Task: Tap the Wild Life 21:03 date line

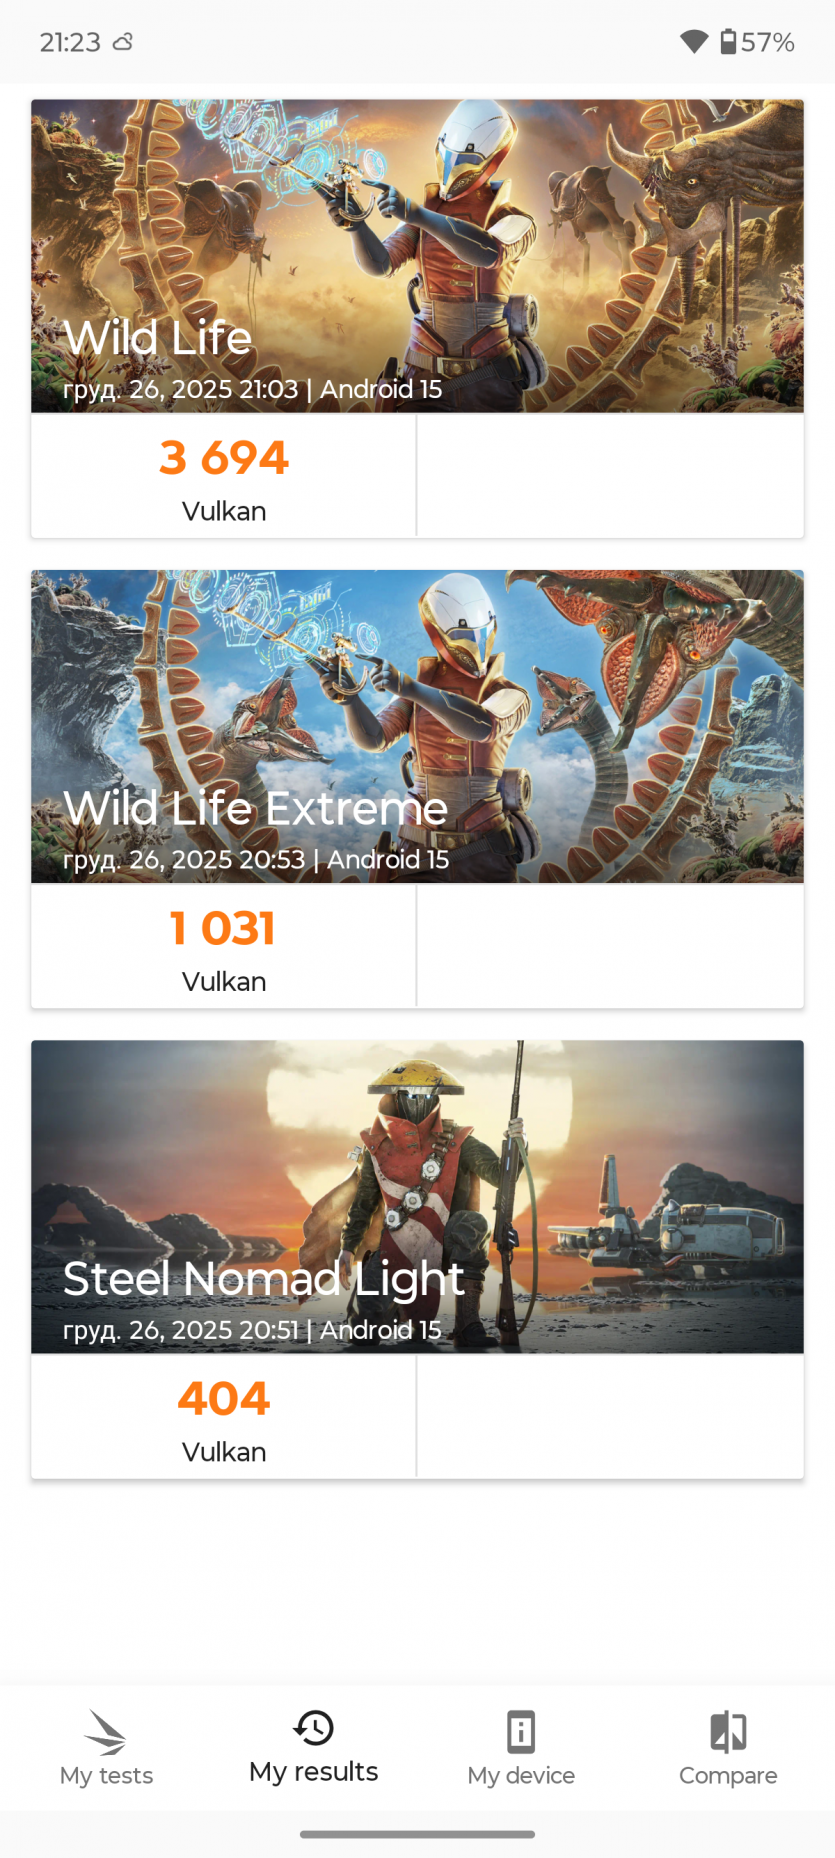Action: (x=252, y=389)
